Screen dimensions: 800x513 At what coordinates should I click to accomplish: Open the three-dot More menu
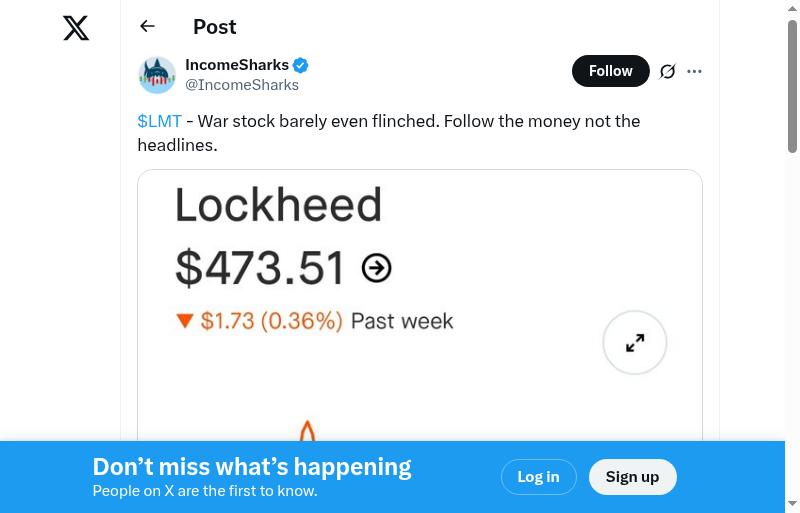(695, 71)
